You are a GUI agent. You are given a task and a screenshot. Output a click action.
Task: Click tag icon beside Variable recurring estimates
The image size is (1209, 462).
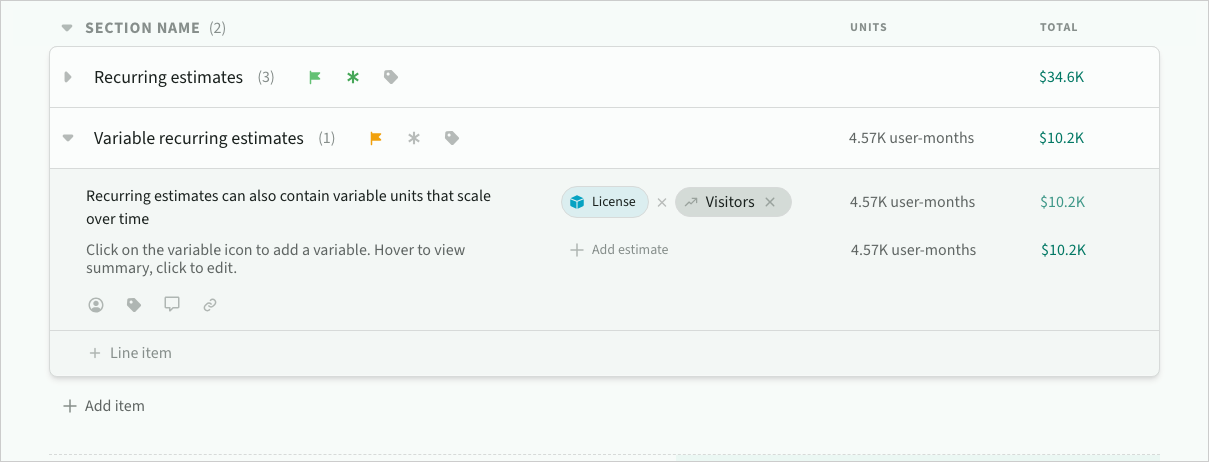tap(452, 138)
